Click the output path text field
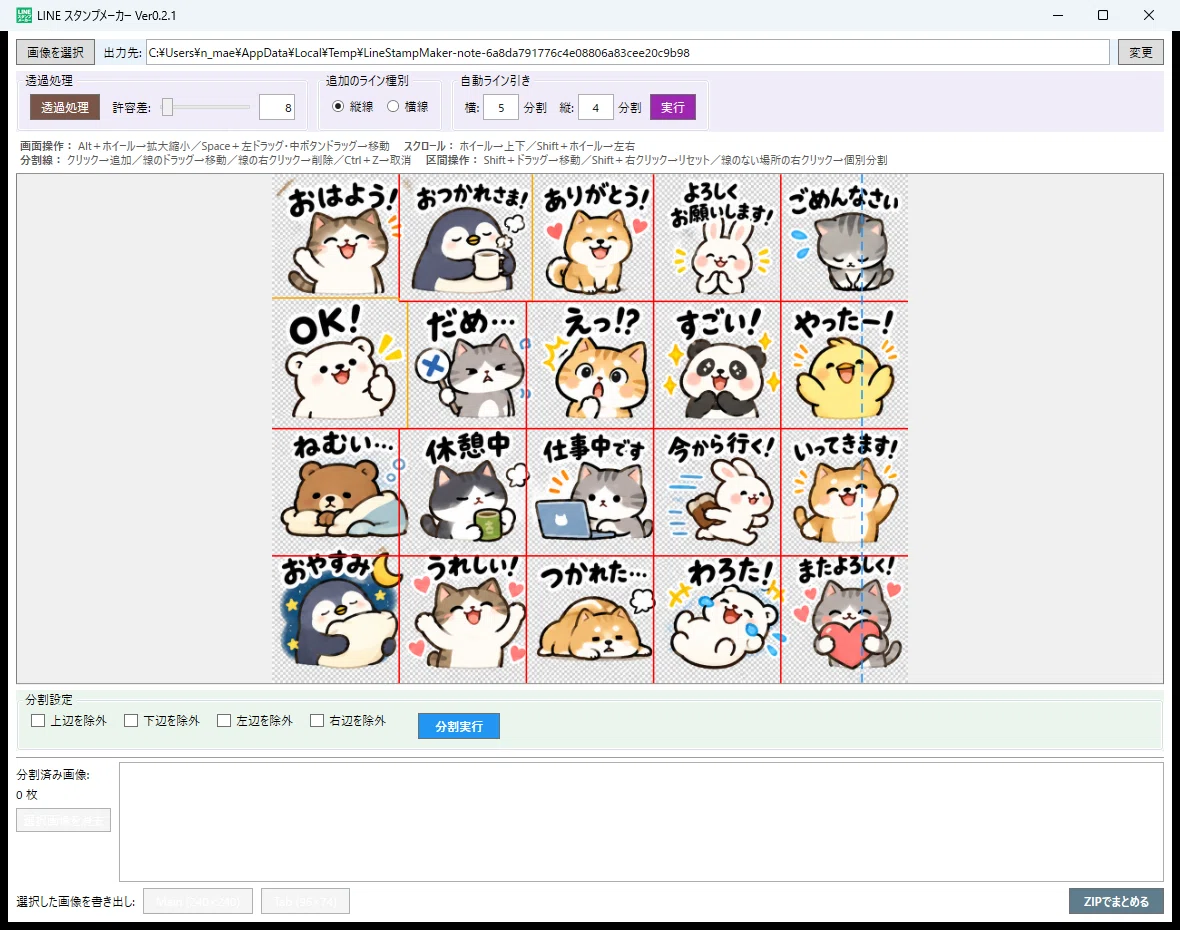The image size is (1180, 930). (628, 53)
